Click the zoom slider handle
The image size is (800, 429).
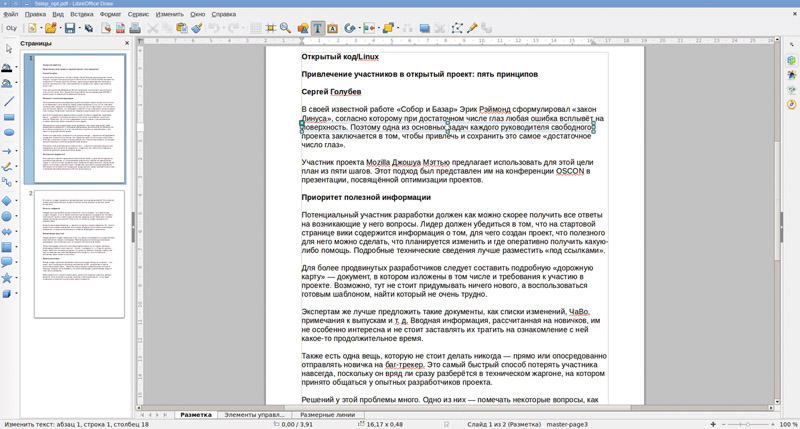pyautogui.click(x=747, y=424)
